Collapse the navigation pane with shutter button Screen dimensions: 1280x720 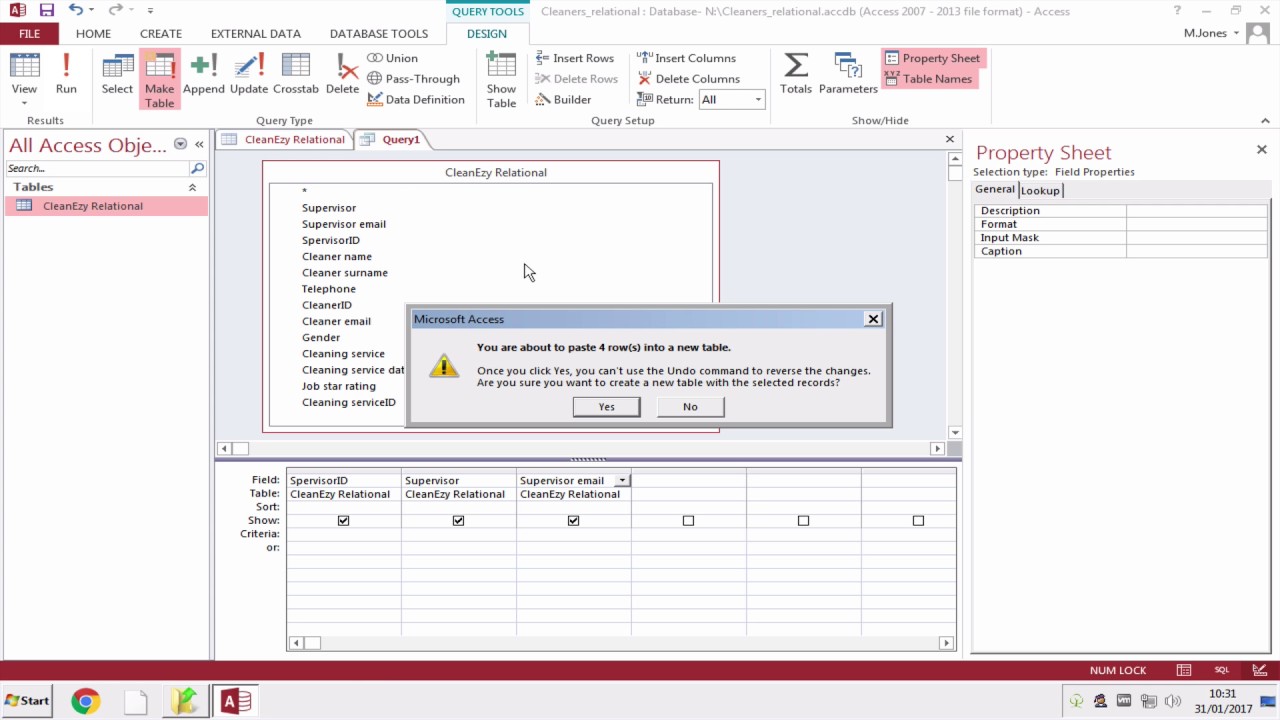[199, 145]
